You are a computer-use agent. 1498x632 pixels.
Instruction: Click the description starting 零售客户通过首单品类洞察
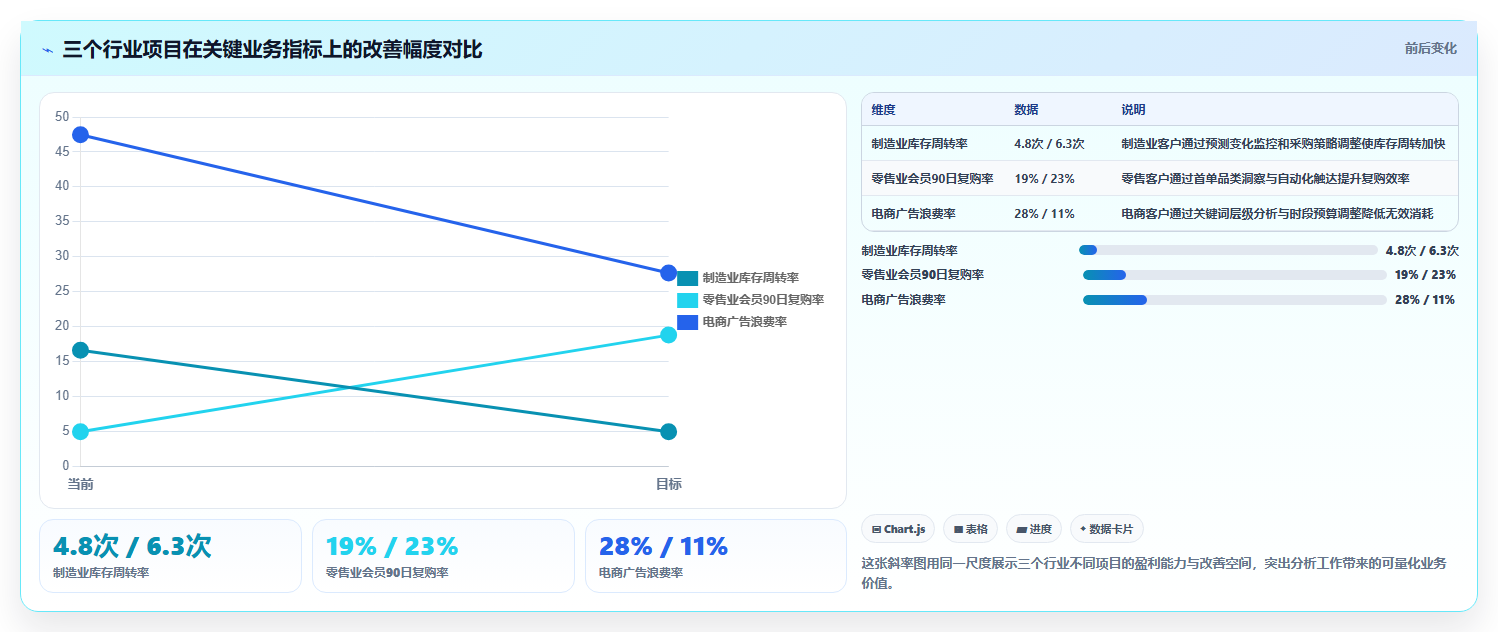(1265, 179)
